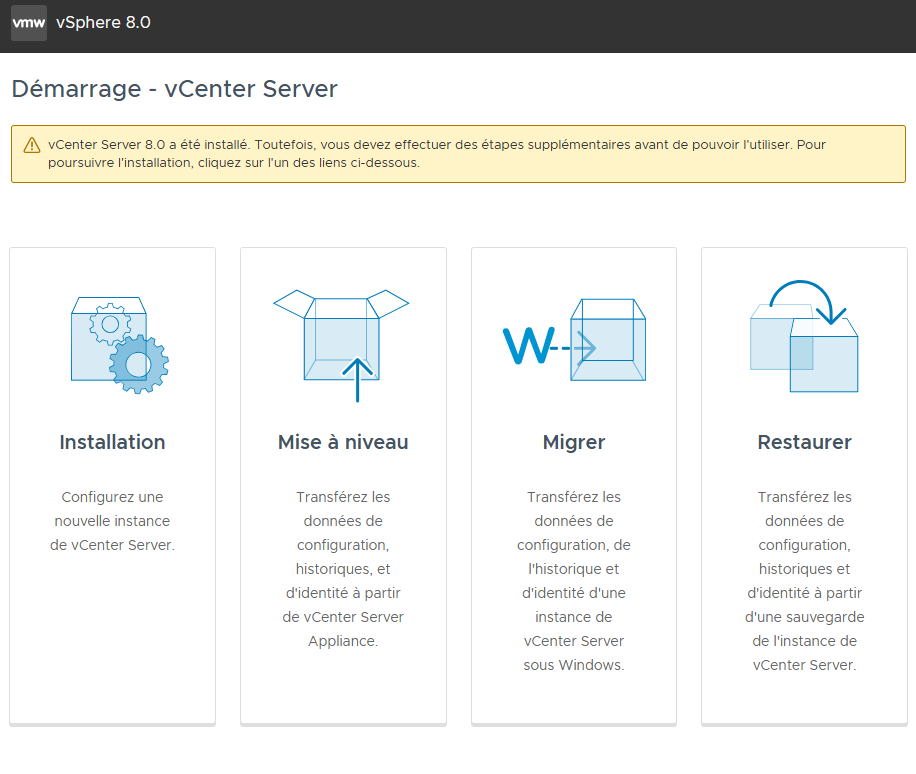Viewport: 916px width, 774px height.
Task: Click Restaurer description mentioning 'd'une sauvegarde'
Action: tap(804, 581)
